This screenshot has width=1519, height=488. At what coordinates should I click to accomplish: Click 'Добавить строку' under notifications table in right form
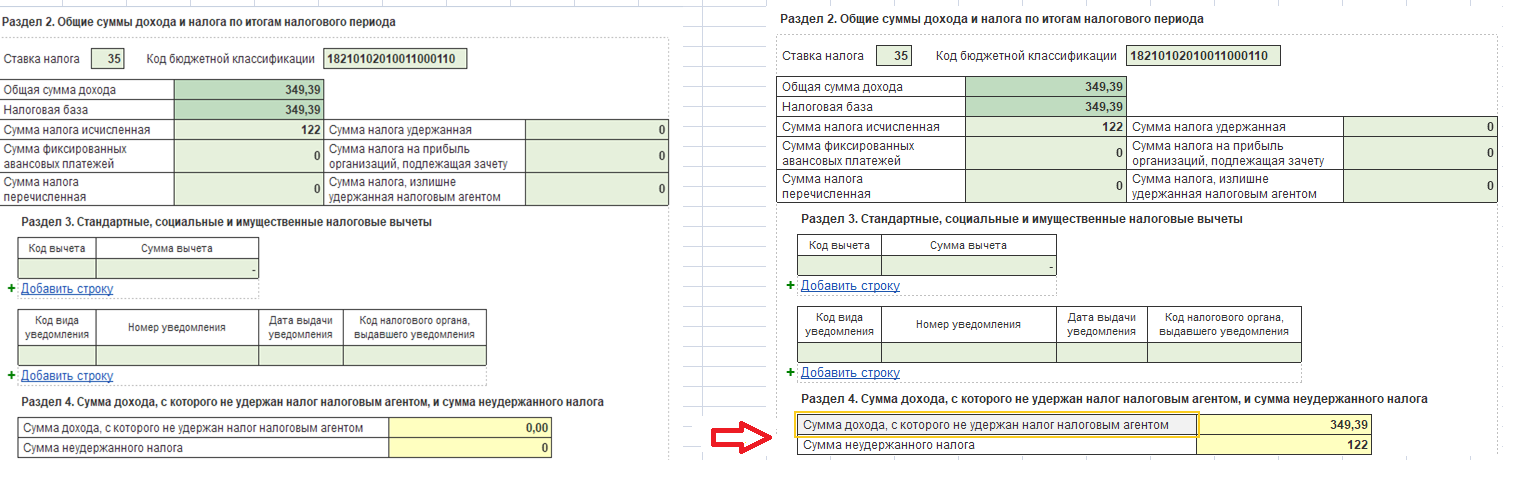tap(850, 373)
